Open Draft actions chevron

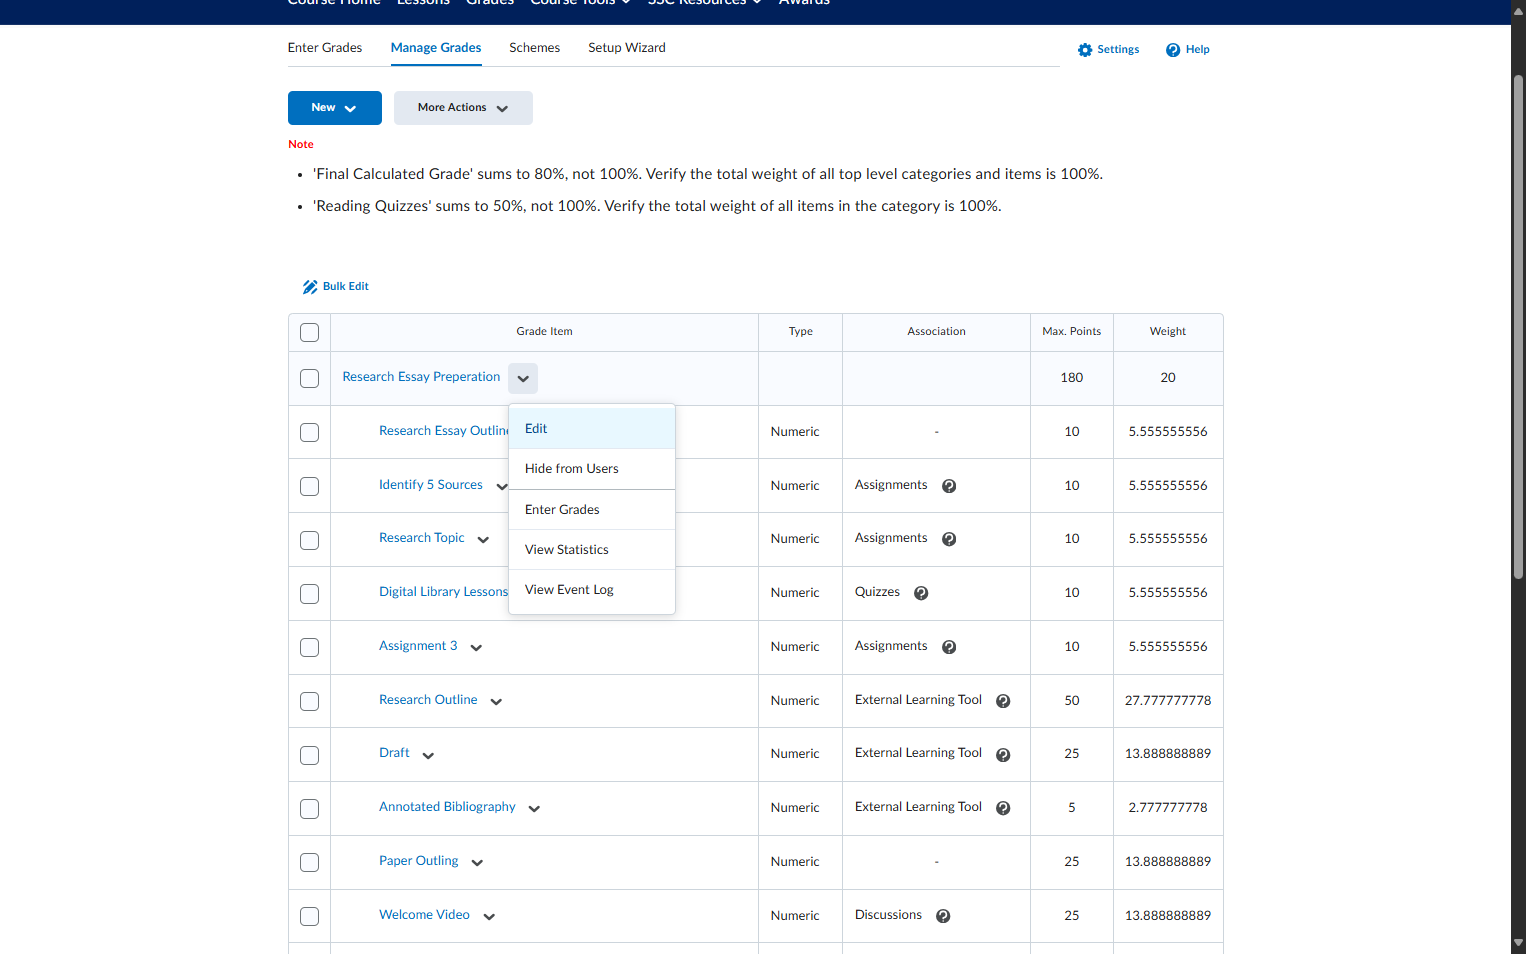[428, 756]
